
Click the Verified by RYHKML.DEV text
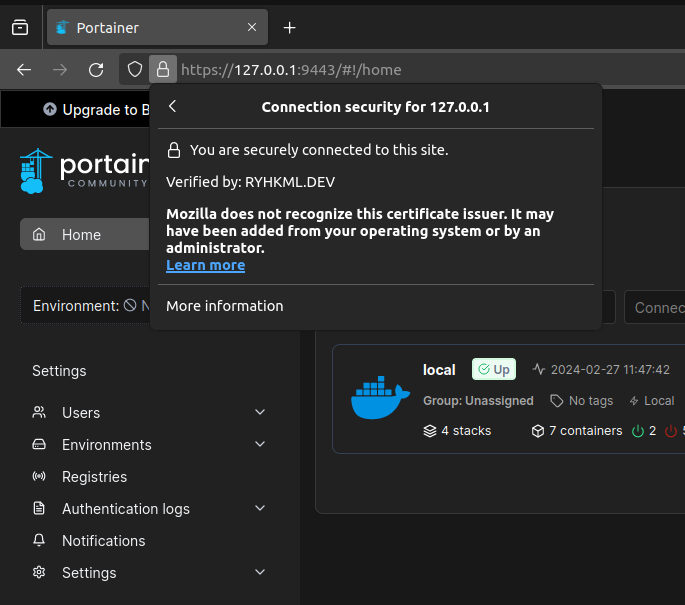250,182
